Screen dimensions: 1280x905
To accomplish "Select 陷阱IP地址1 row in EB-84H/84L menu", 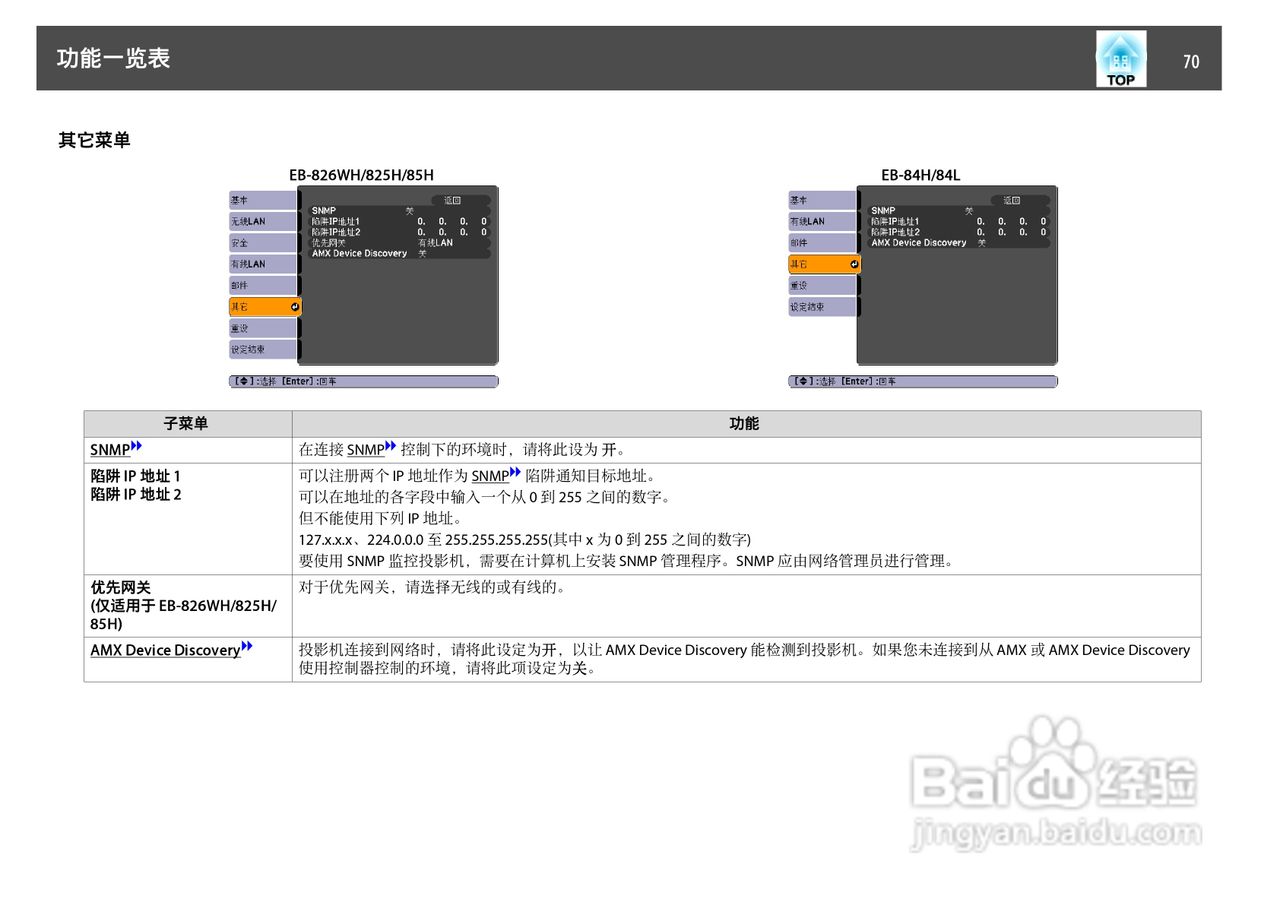I will 959,221.
